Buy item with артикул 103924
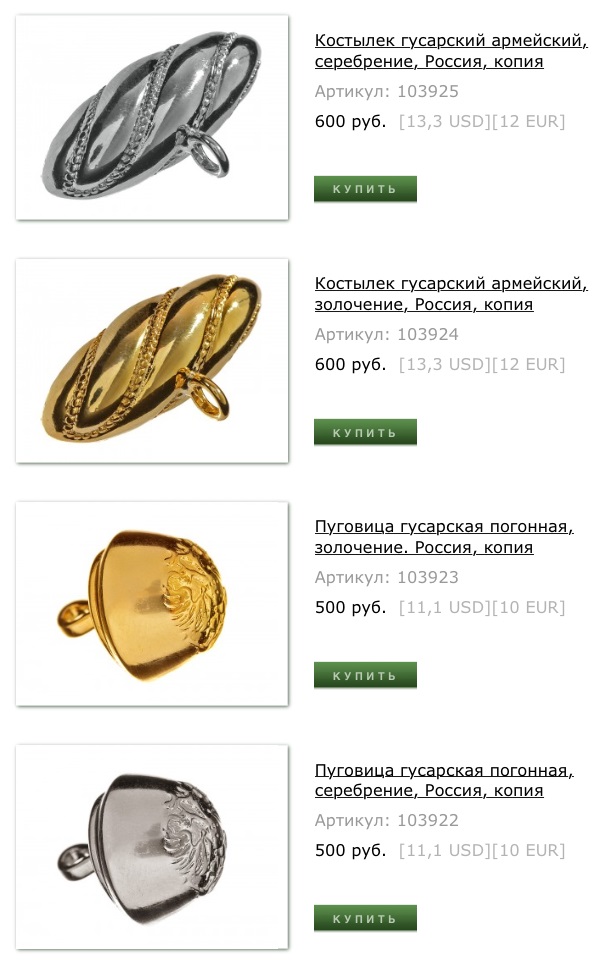This screenshot has height=970, width=602. point(365,432)
